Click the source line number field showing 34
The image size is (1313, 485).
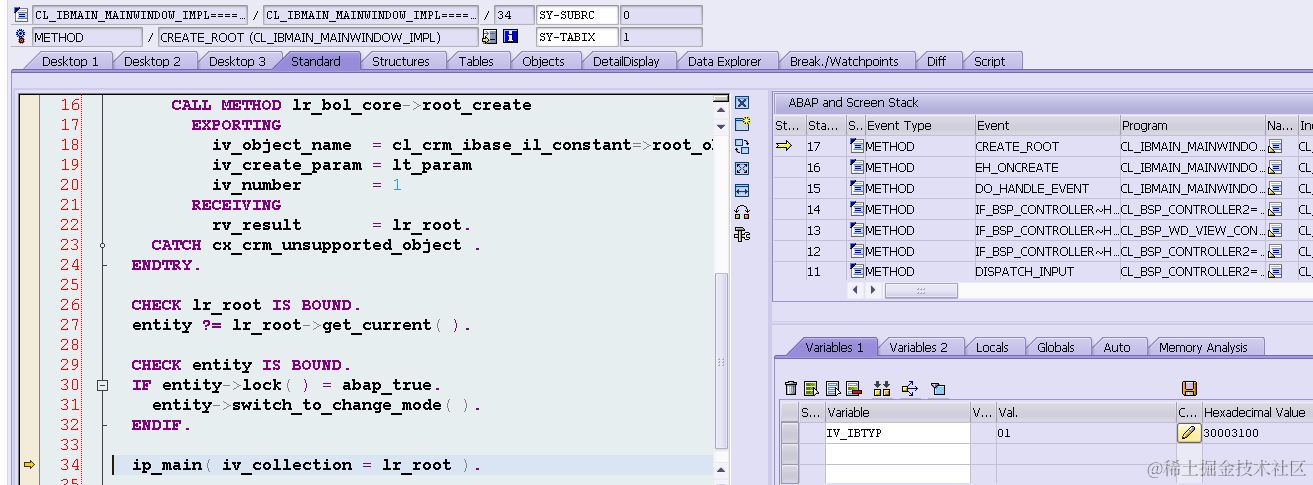(x=514, y=15)
